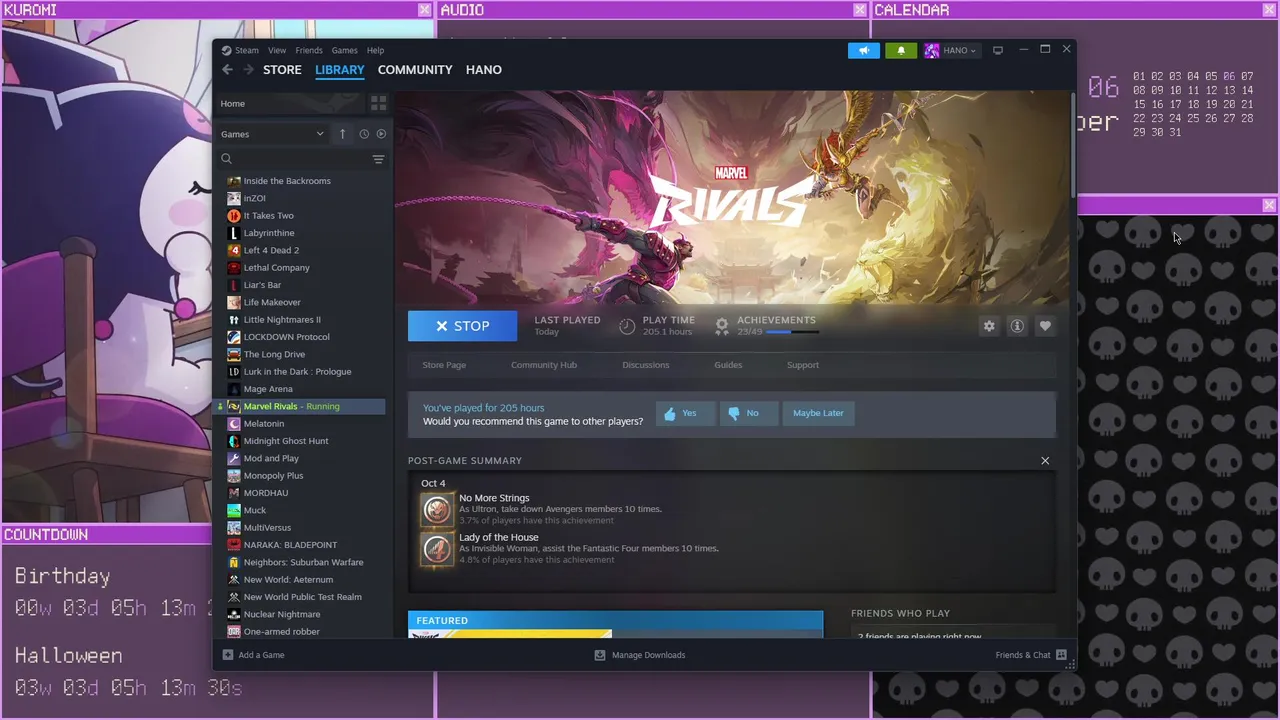This screenshot has width=1280, height=720.
Task: Go back with the Steam navigation arrow
Action: 227,70
